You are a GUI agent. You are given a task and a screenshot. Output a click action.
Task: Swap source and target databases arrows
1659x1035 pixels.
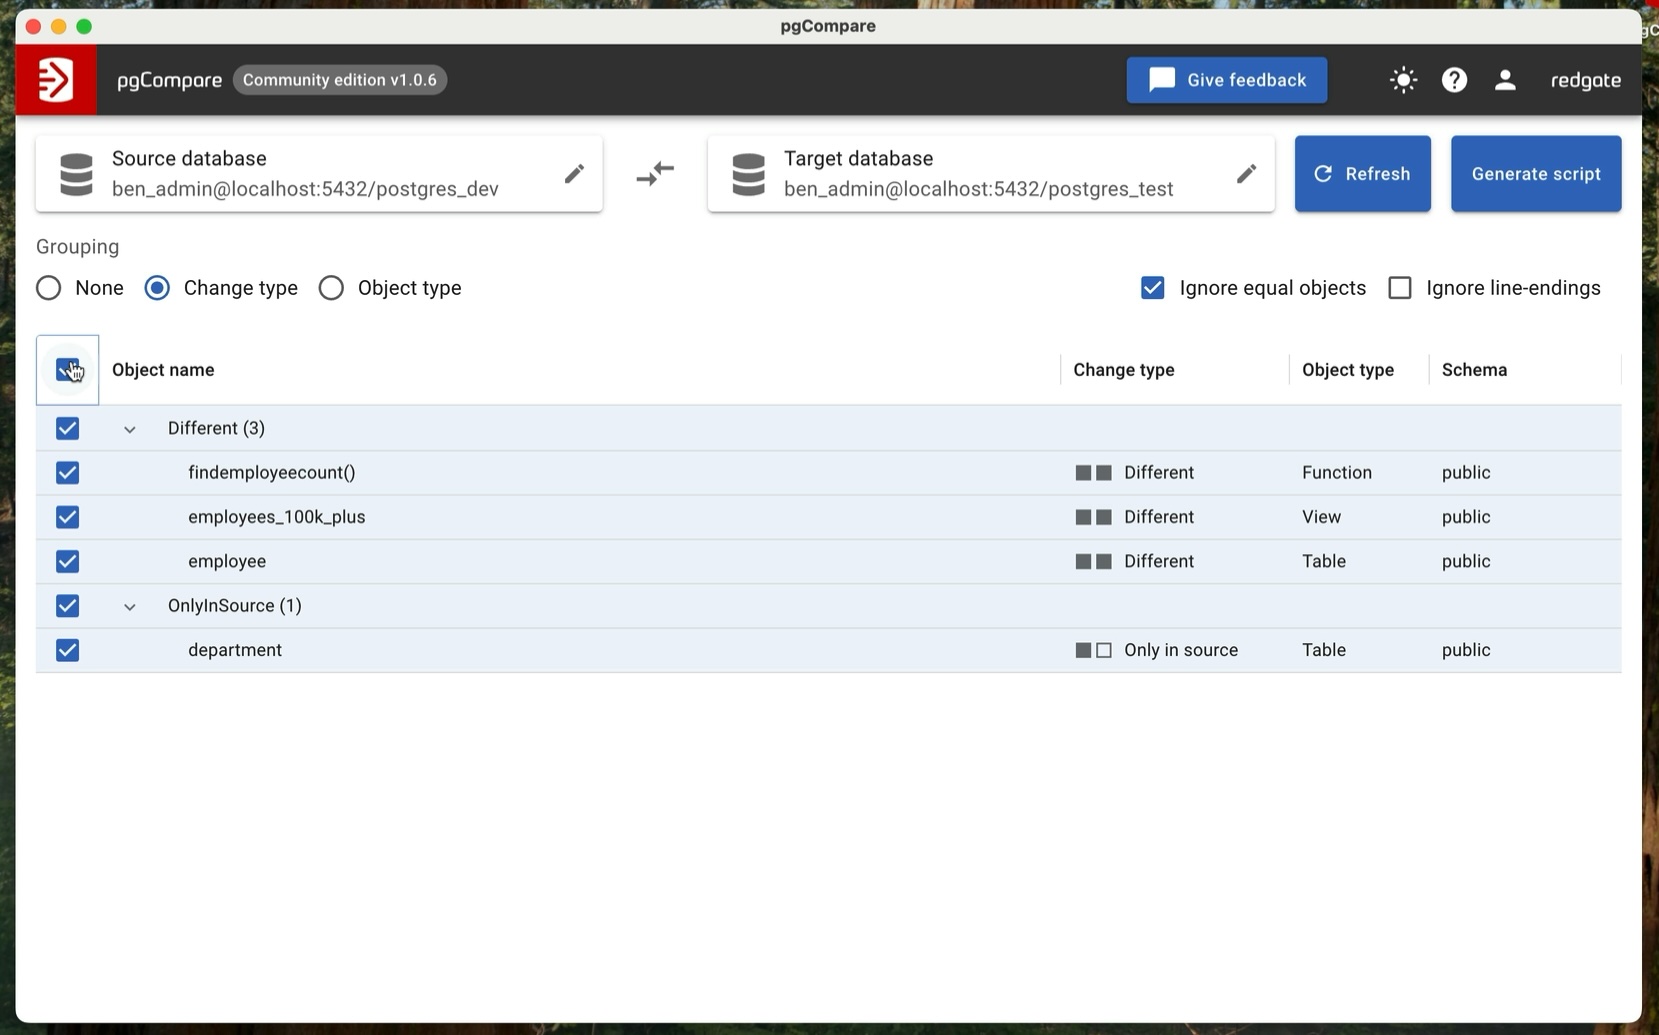coord(655,174)
